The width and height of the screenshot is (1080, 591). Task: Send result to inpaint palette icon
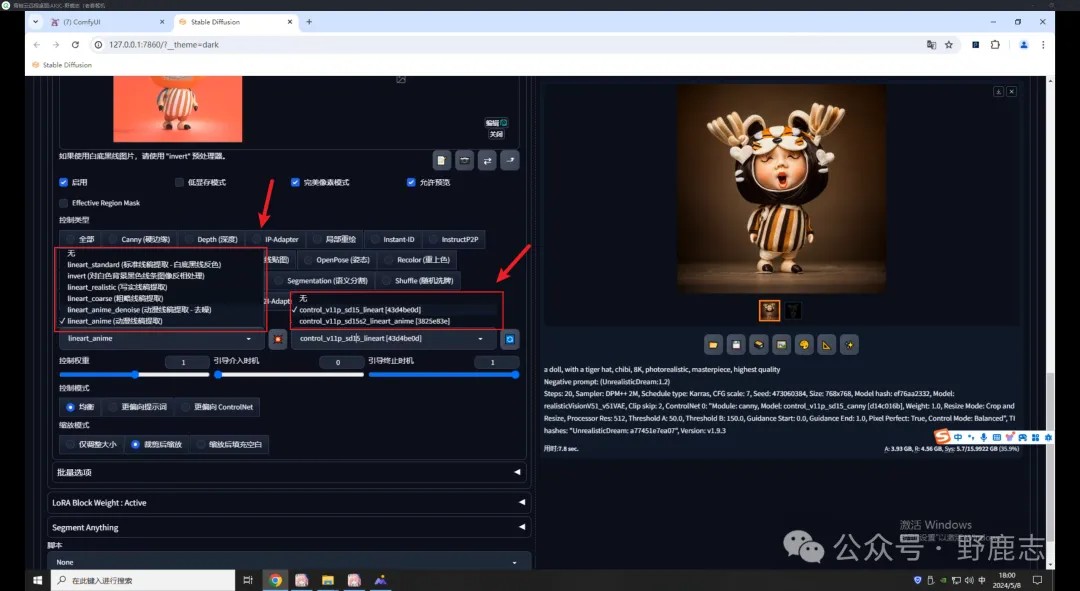[x=804, y=344]
